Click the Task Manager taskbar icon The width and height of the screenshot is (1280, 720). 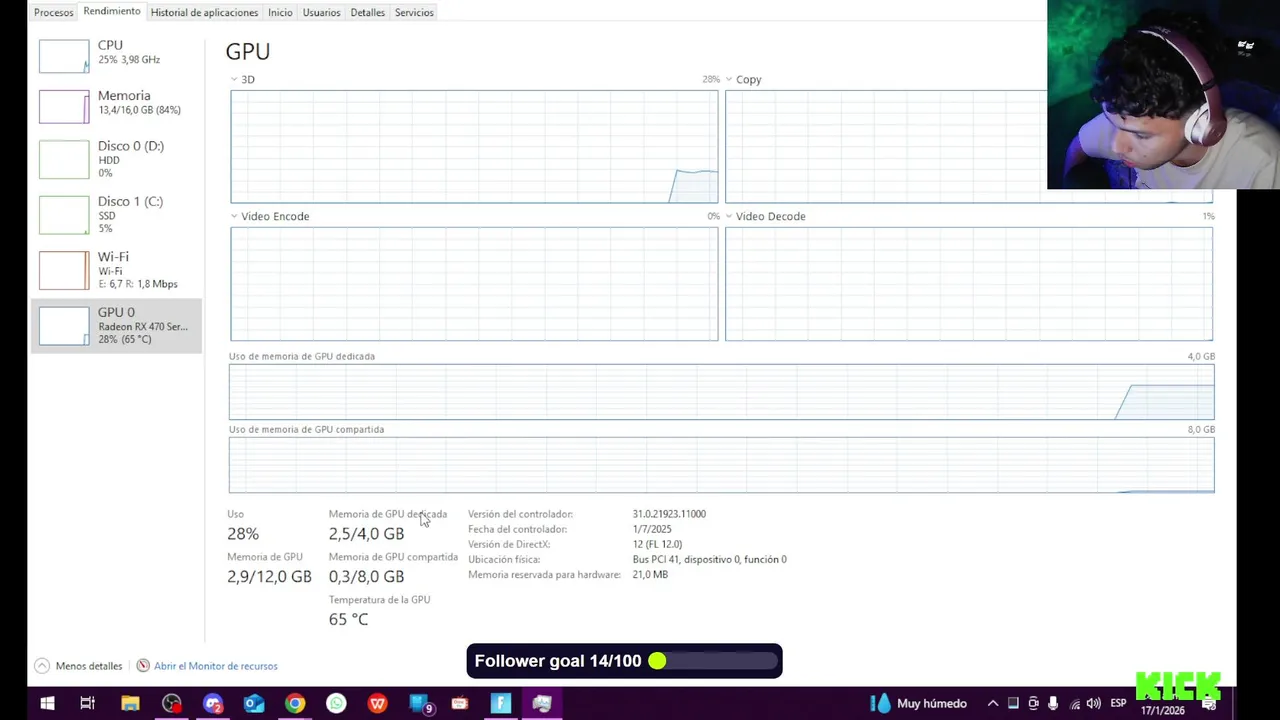(x=542, y=704)
